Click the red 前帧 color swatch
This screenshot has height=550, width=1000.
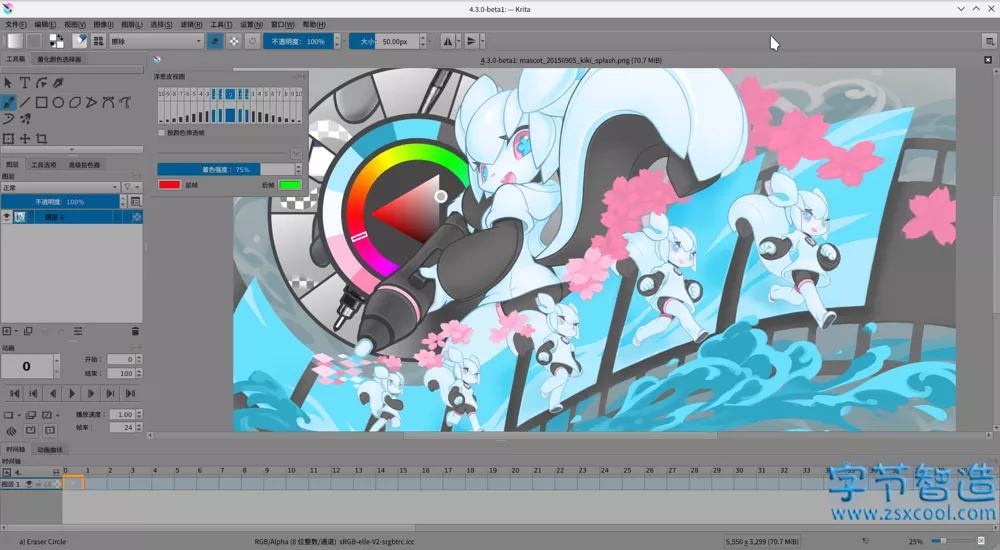pos(169,184)
